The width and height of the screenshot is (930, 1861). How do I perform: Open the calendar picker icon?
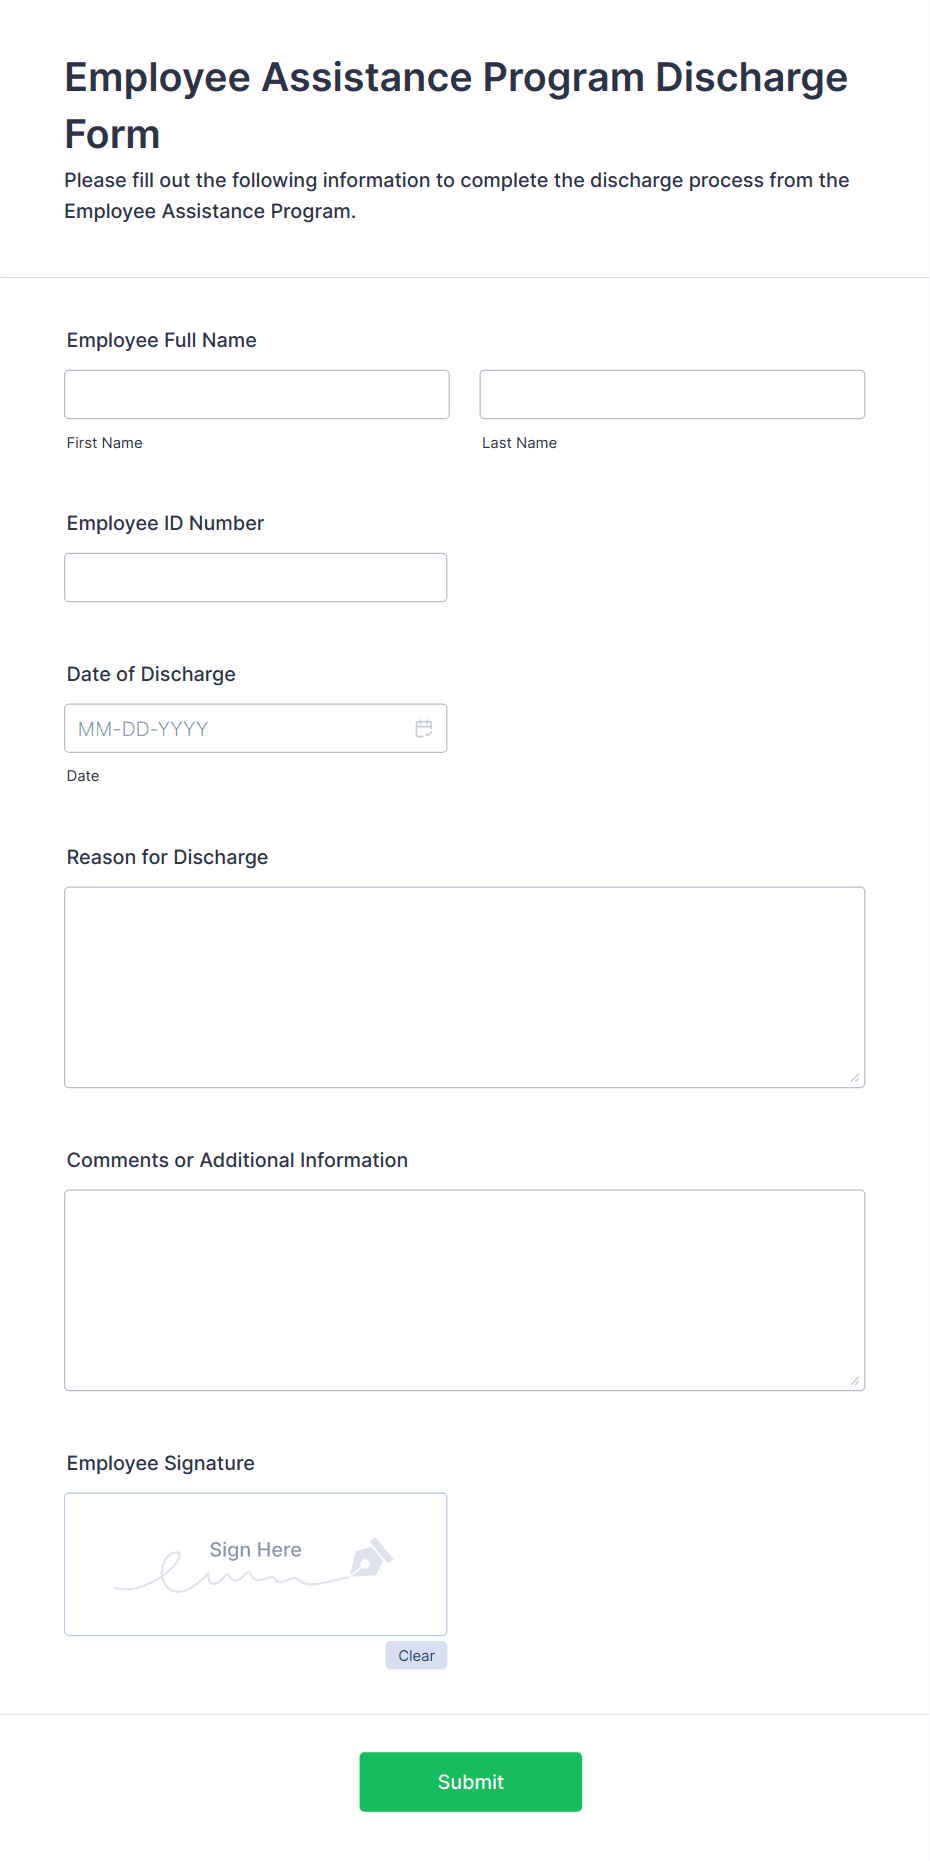(x=424, y=729)
